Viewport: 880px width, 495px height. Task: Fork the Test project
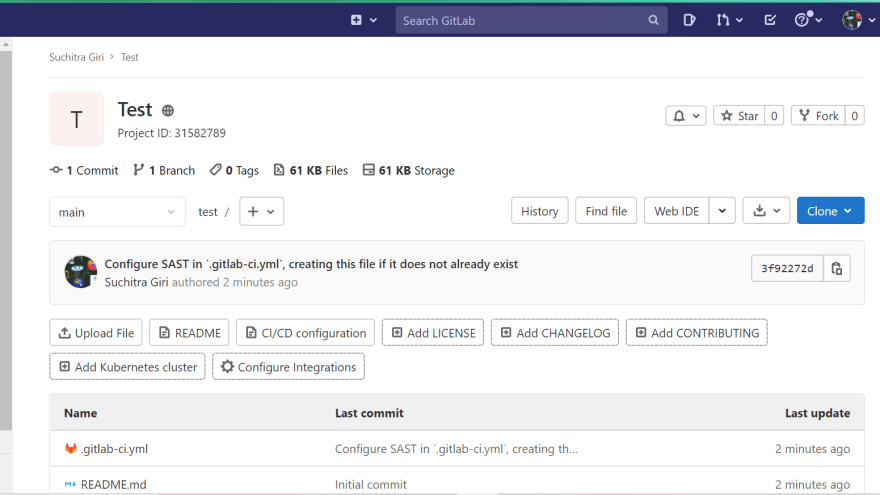[818, 116]
